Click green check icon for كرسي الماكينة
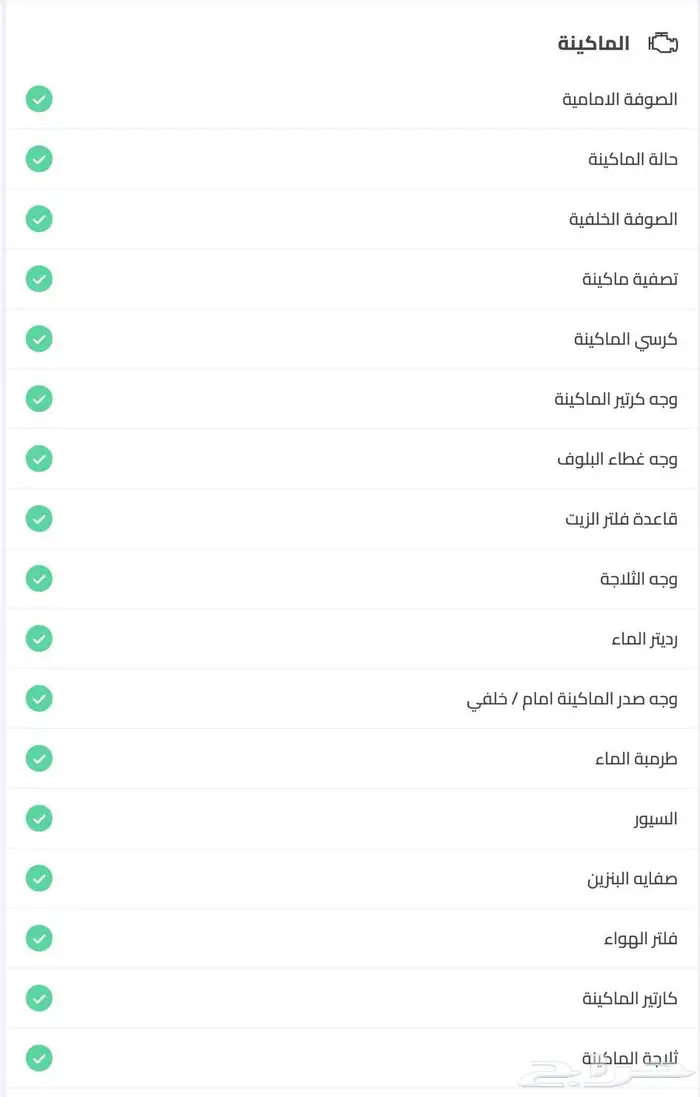Screen dimensions: 700x1097 [39, 339]
